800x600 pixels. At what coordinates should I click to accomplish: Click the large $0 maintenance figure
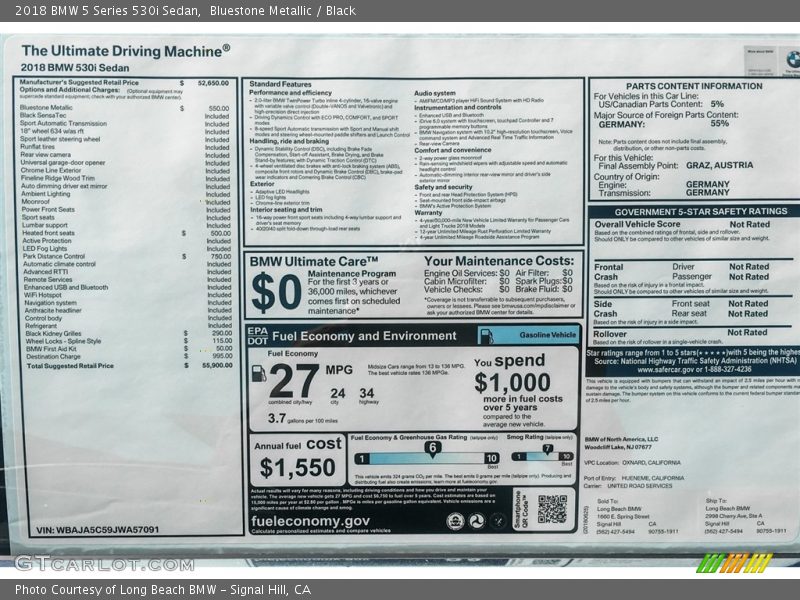[x=276, y=292]
